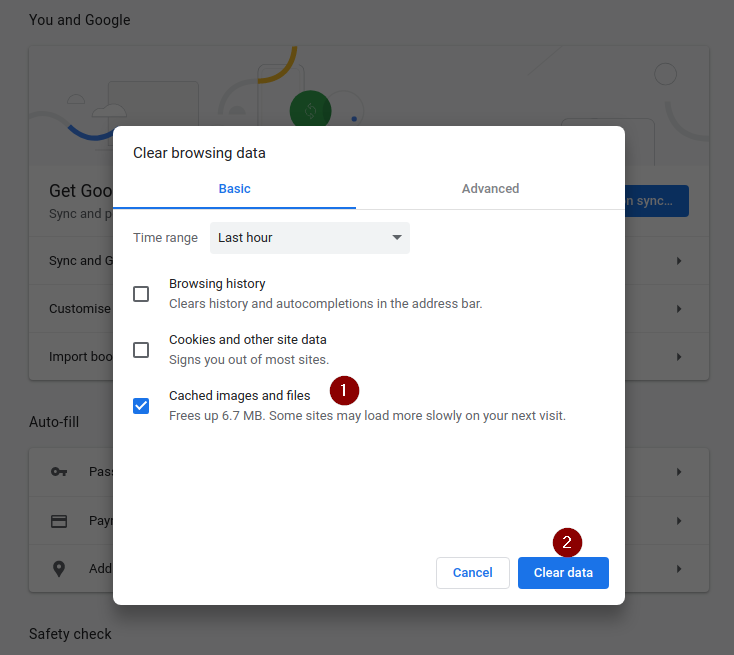Expand the Passwords row arrow
Image resolution: width=734 pixels, height=655 pixels.
(679, 472)
